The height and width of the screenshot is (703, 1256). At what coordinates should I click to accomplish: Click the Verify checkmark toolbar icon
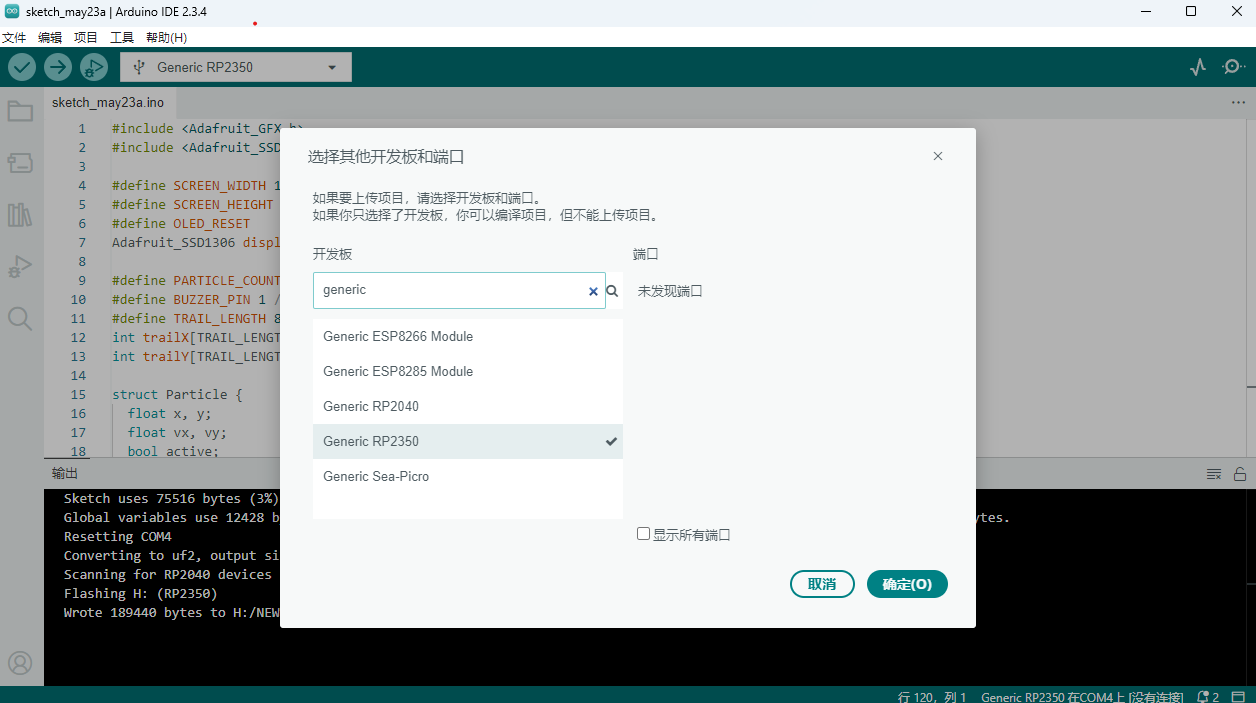pyautogui.click(x=22, y=67)
